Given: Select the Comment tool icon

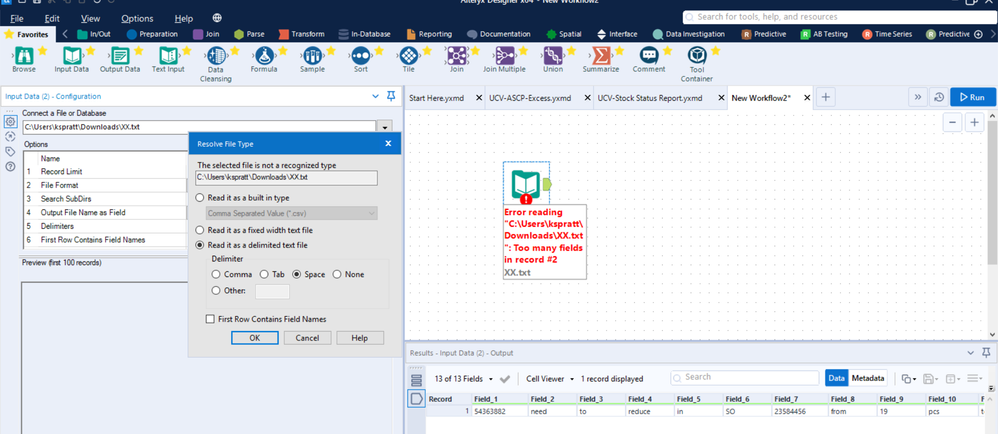Looking at the screenshot, I should coord(649,56).
